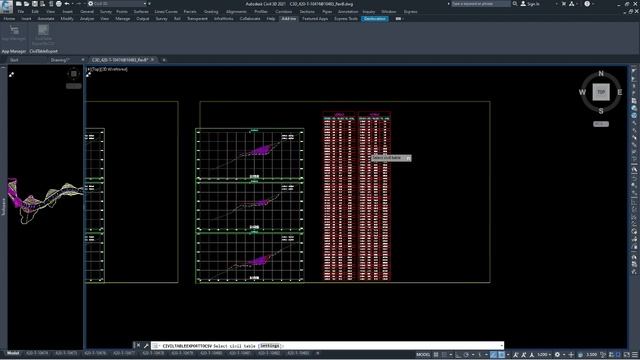Switch to the Annotate ribbon tab
Screen dimensions: 640x360
pos(46,19)
